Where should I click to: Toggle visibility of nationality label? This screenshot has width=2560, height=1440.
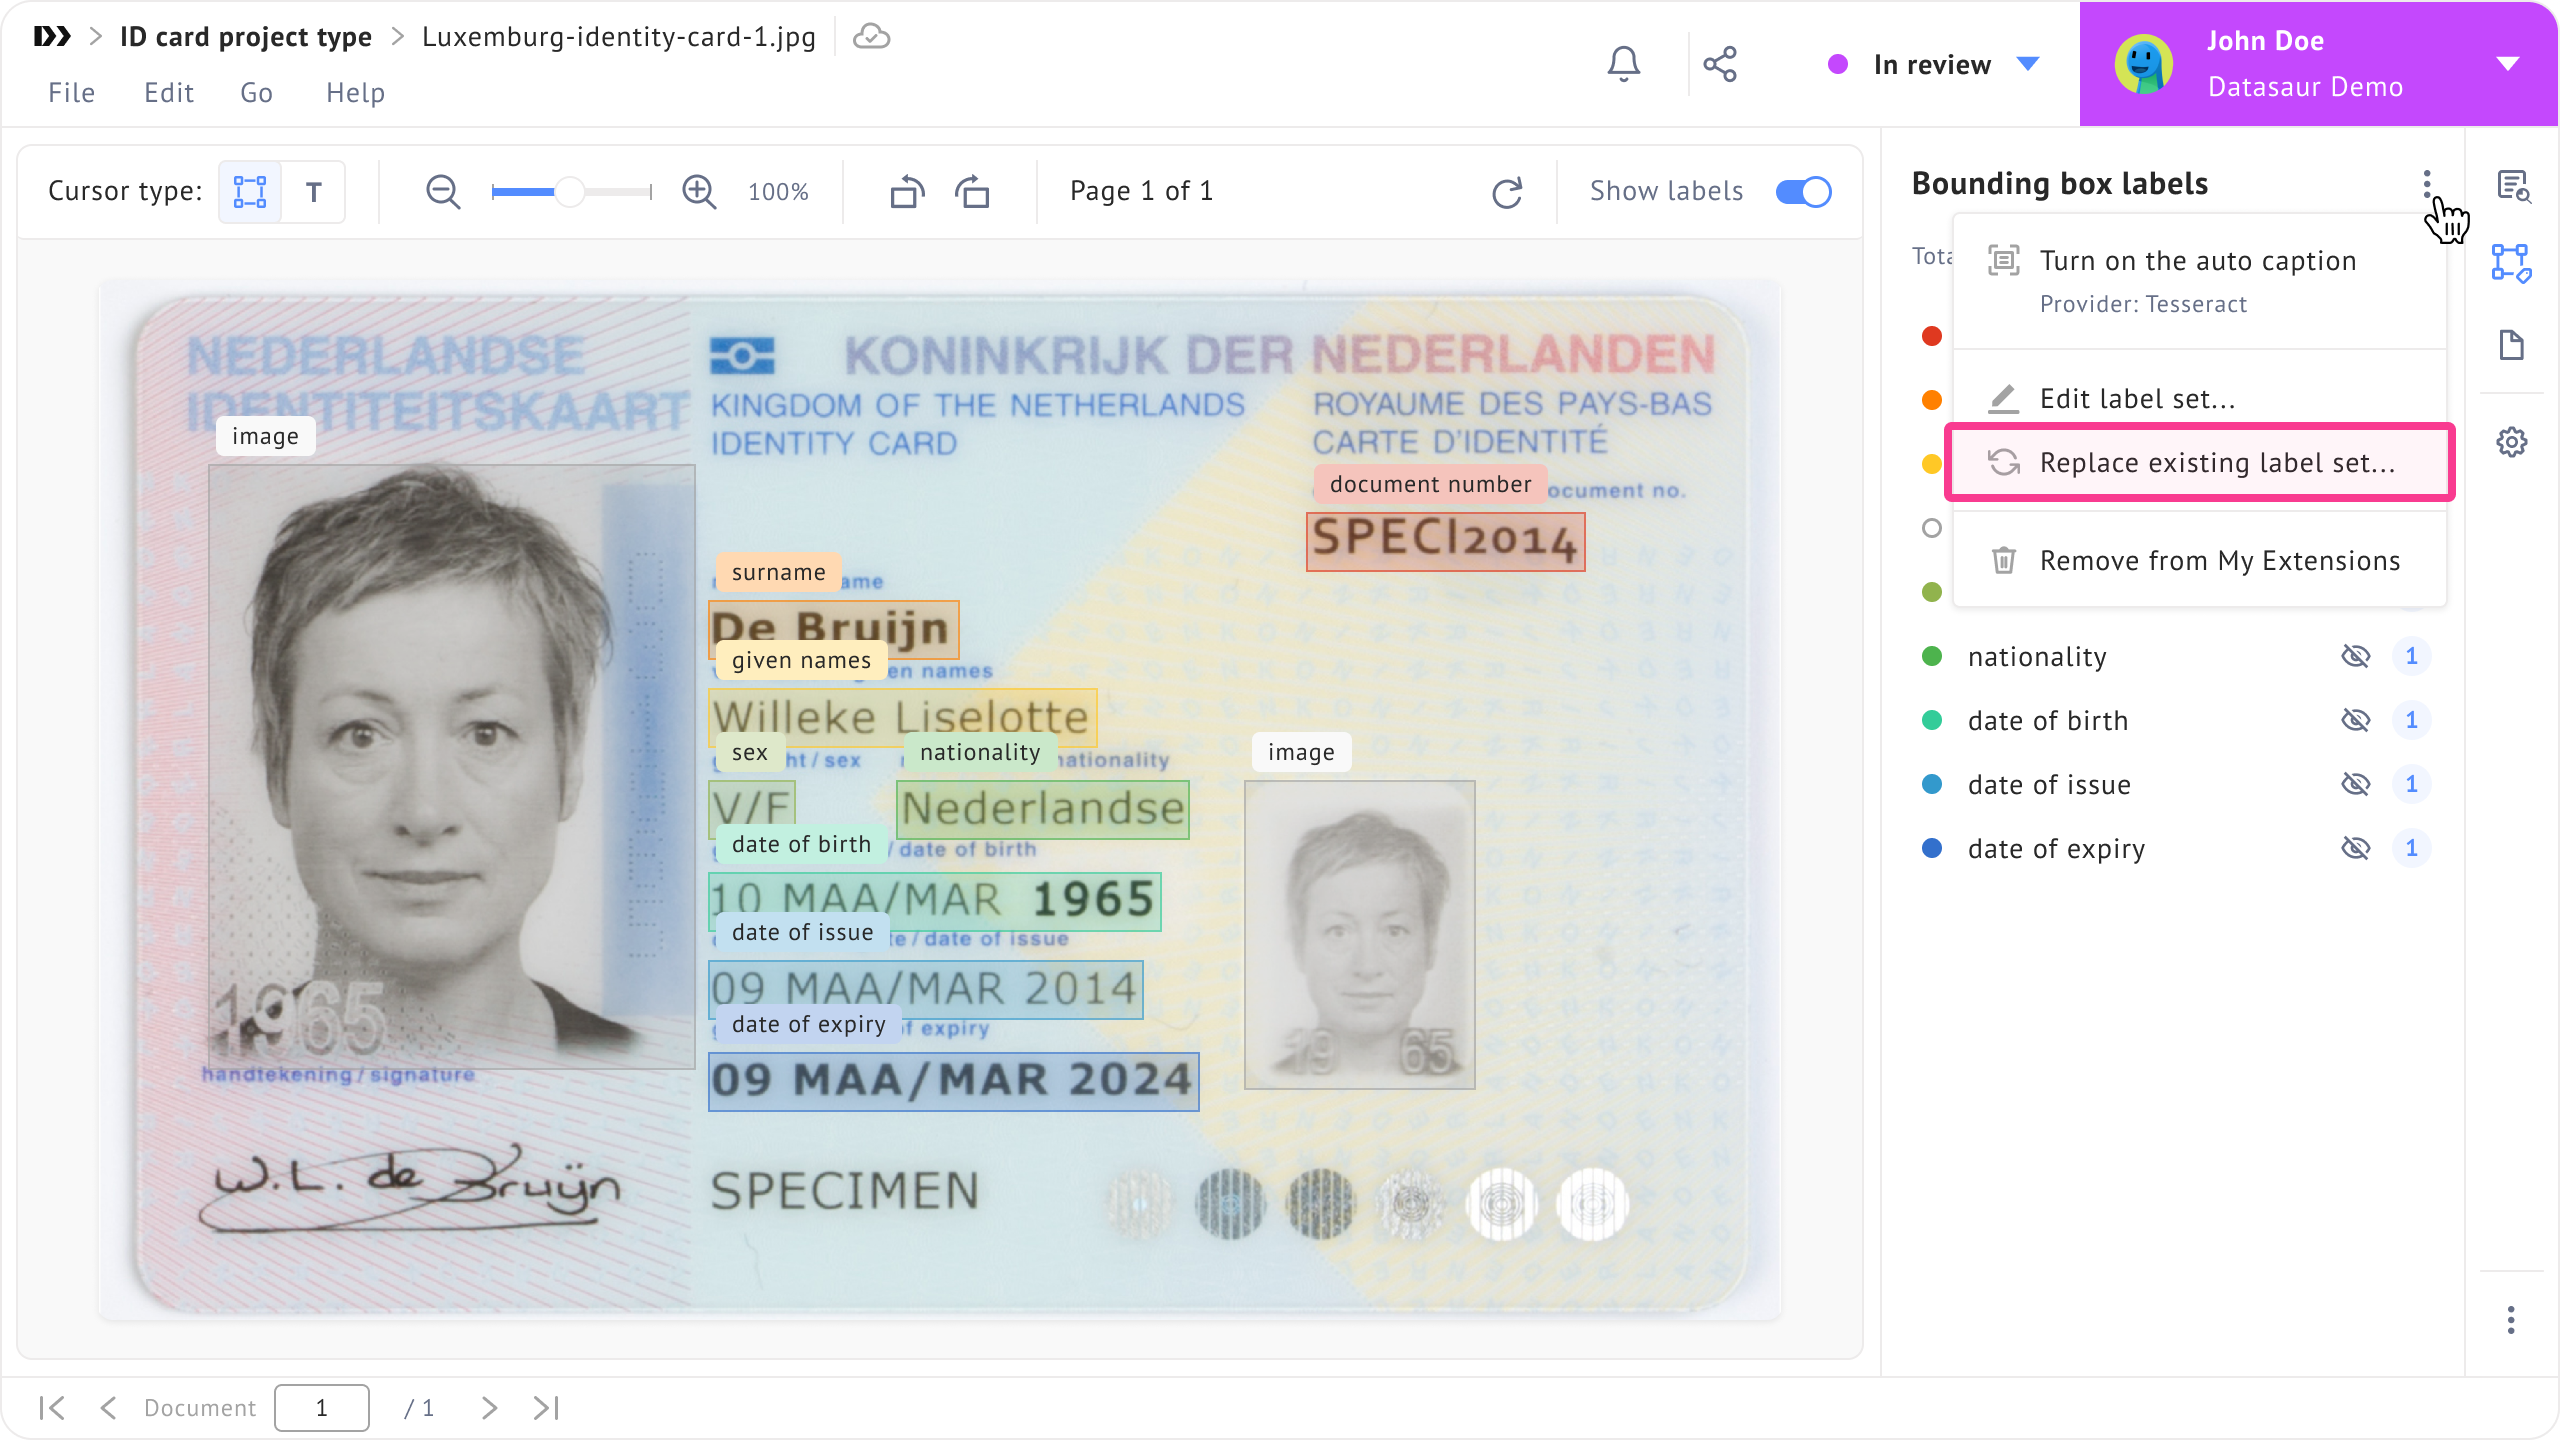pyautogui.click(x=2355, y=656)
